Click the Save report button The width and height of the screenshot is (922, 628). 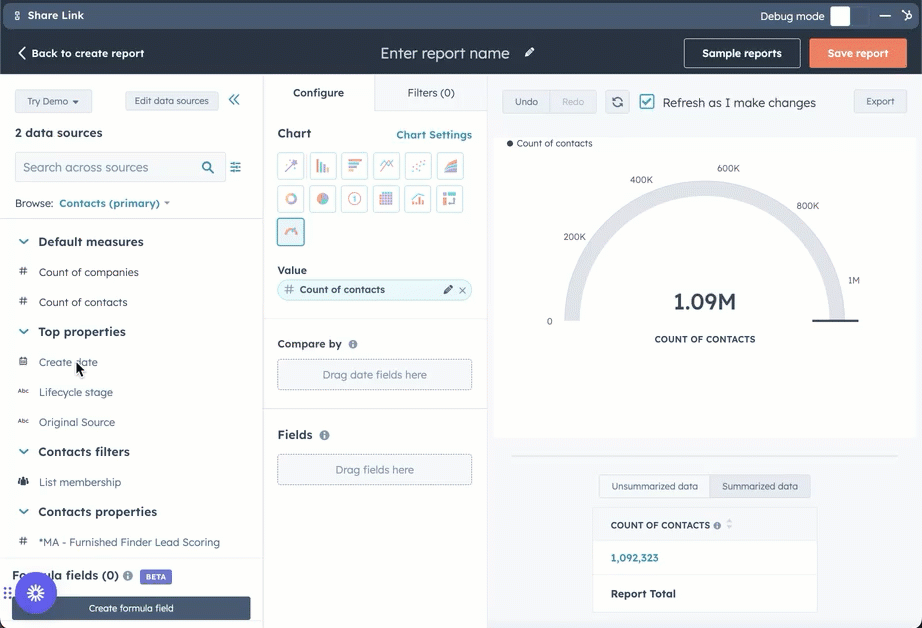click(x=857, y=53)
